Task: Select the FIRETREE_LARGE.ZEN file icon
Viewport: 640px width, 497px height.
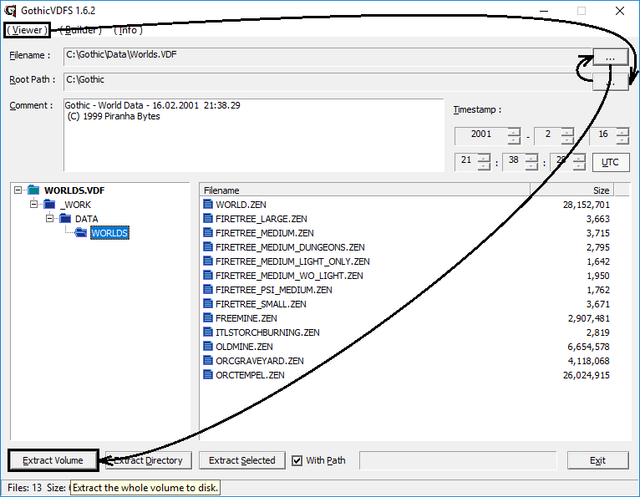Action: click(x=208, y=218)
